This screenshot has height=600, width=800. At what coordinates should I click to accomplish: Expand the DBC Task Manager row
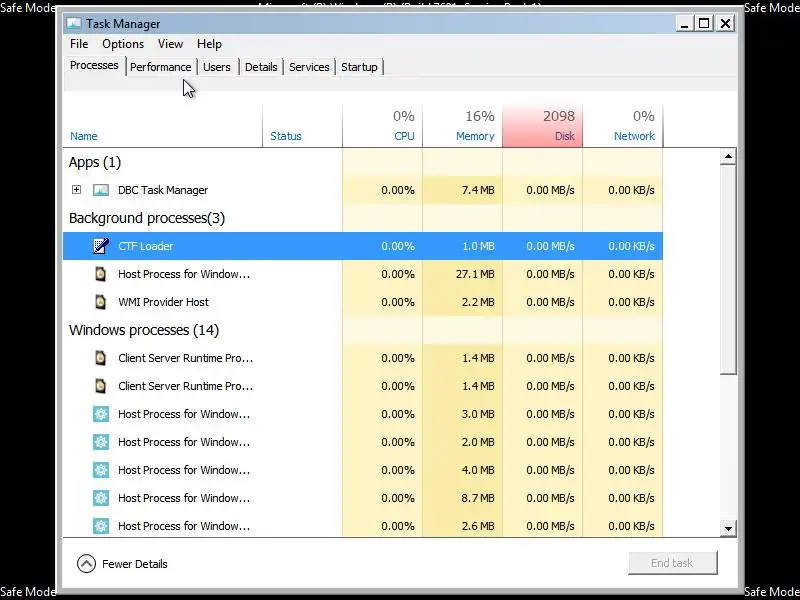coord(77,190)
